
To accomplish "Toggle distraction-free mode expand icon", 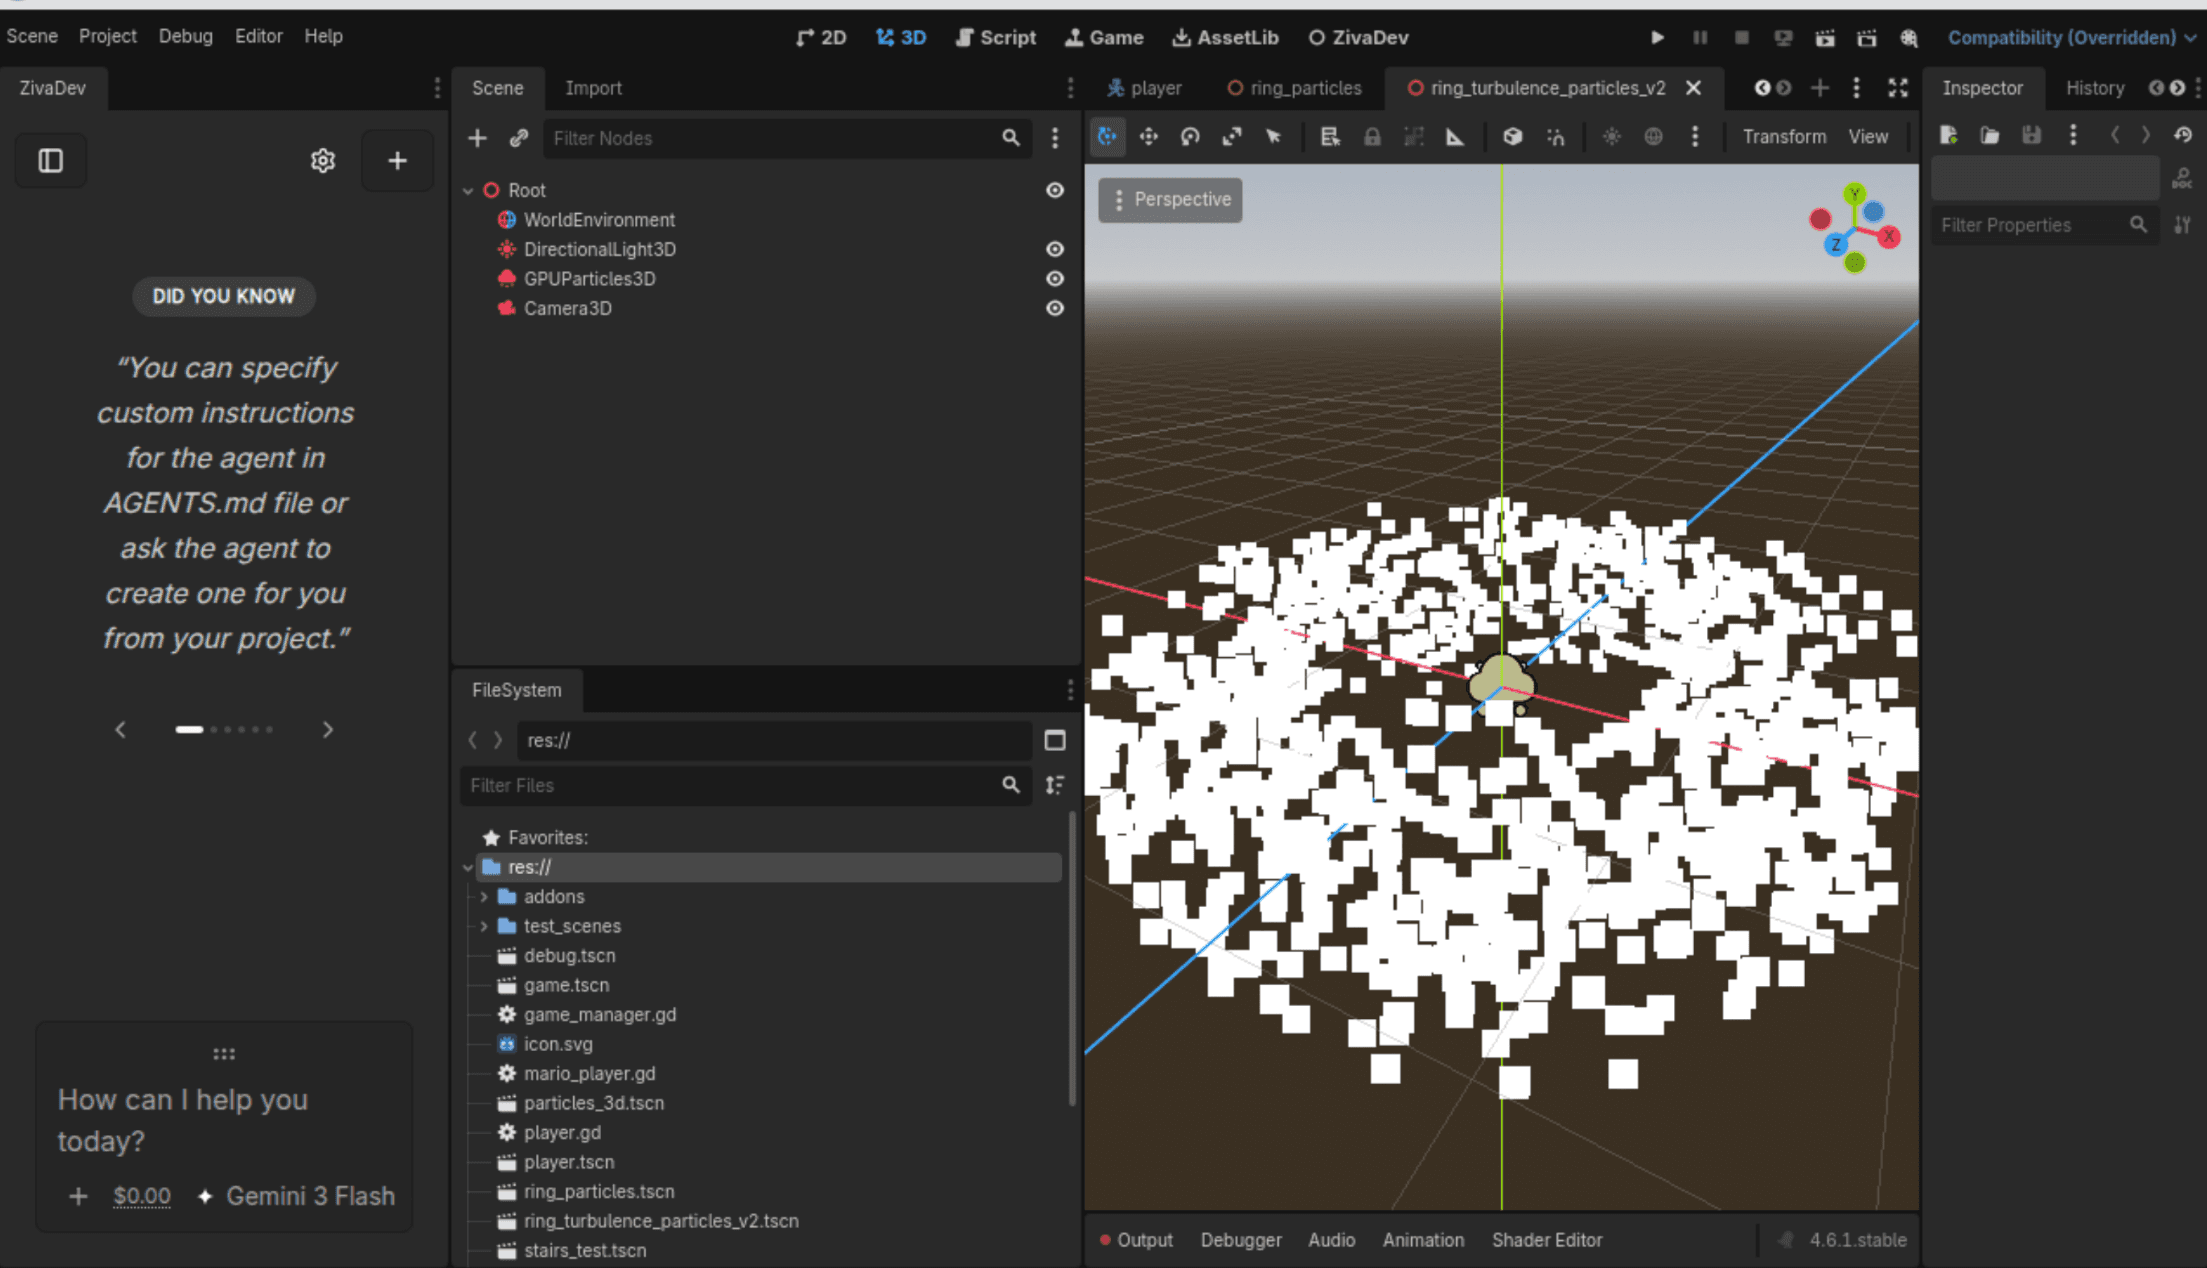I will click(1898, 88).
